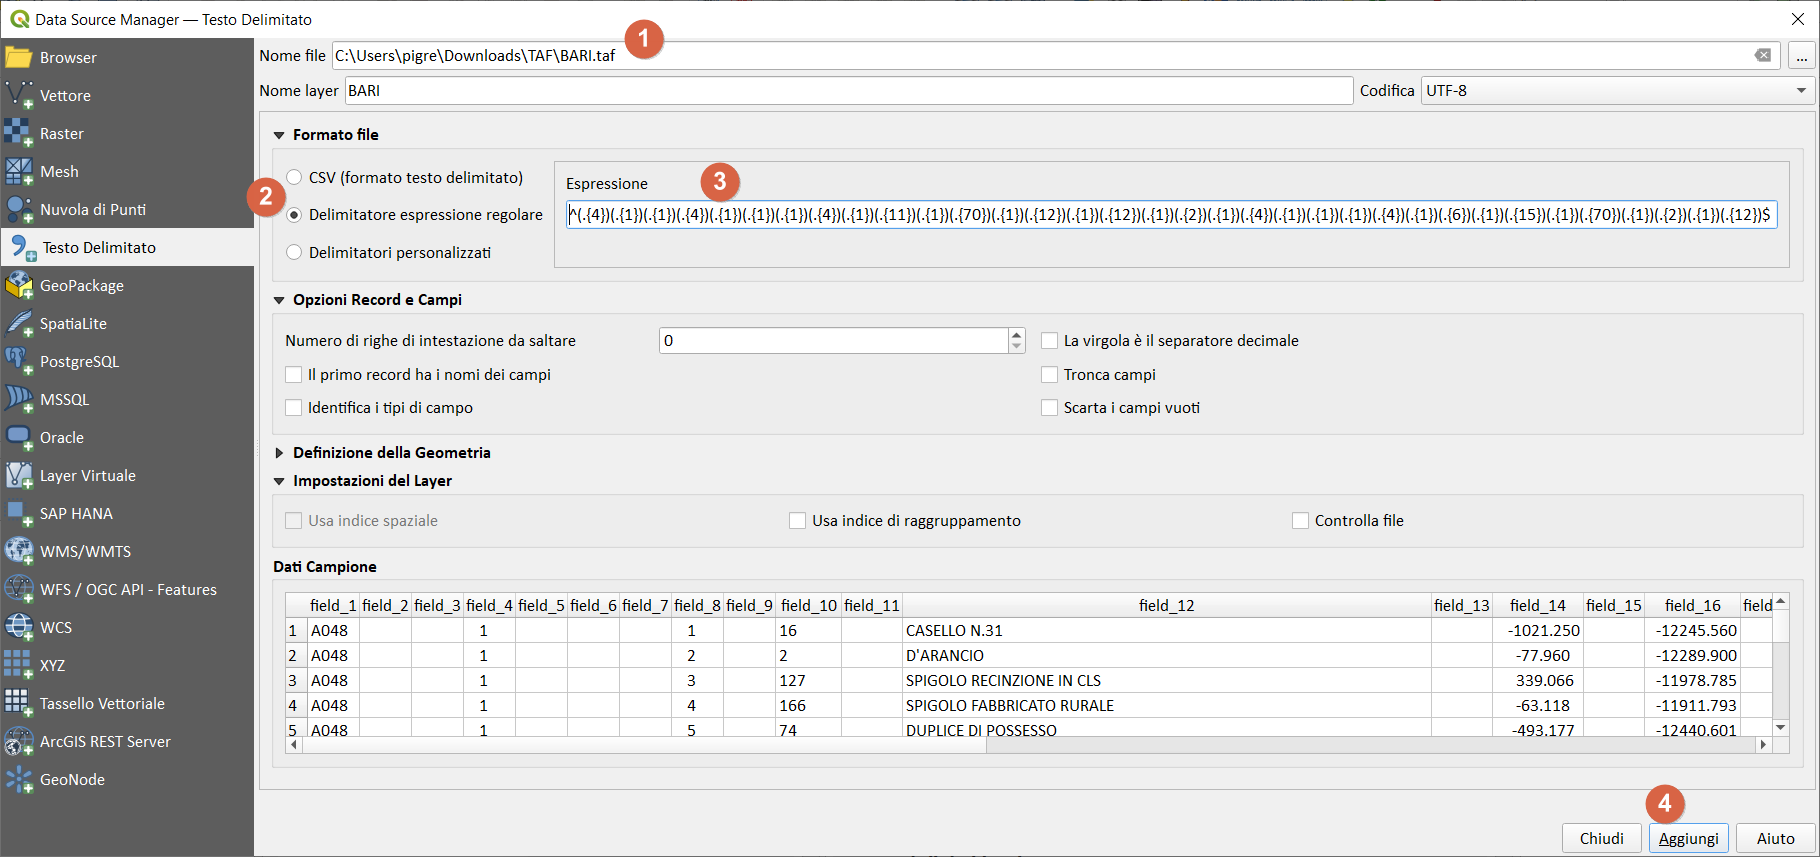Viewport: 1820px width, 857px height.
Task: Open the Browser tab in sidebar
Action: coord(68,58)
